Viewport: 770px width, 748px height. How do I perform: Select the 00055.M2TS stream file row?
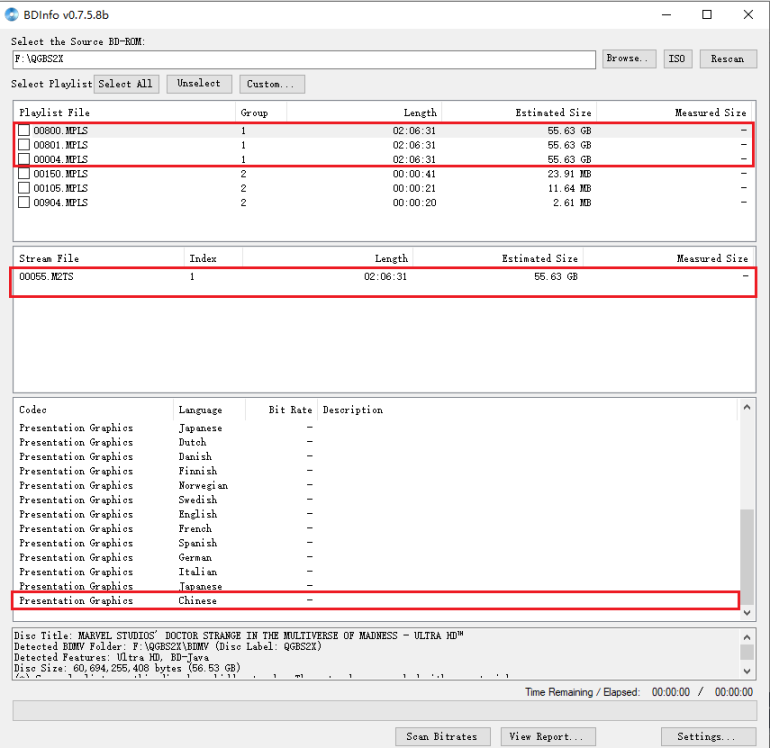[x=383, y=277]
